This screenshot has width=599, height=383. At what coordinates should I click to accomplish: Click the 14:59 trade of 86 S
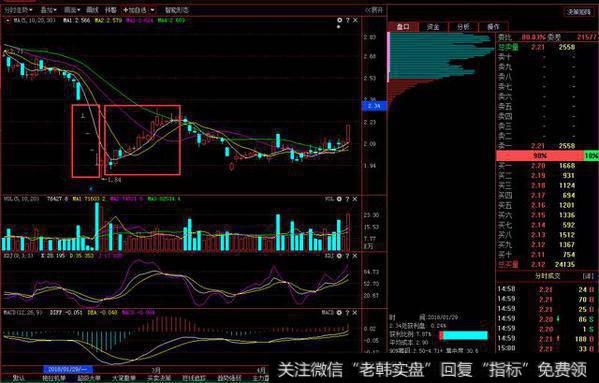point(547,319)
